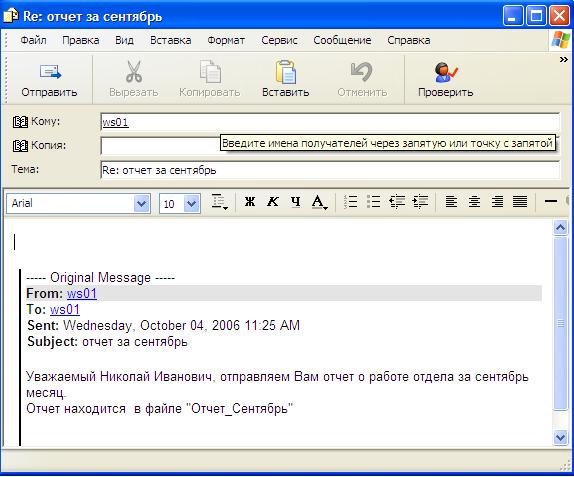Viewport: 574px width, 477px height.
Task: Open the Вставка menu
Action: tap(171, 40)
